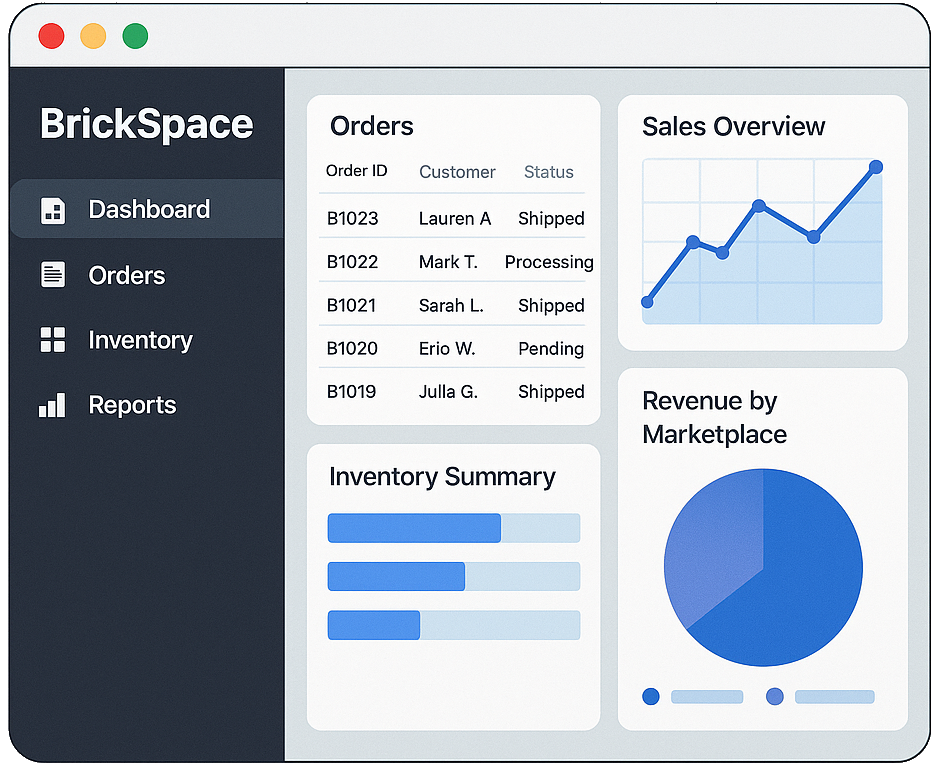Open order B1019 from the table
The height and width of the screenshot is (770, 938).
pos(352,392)
